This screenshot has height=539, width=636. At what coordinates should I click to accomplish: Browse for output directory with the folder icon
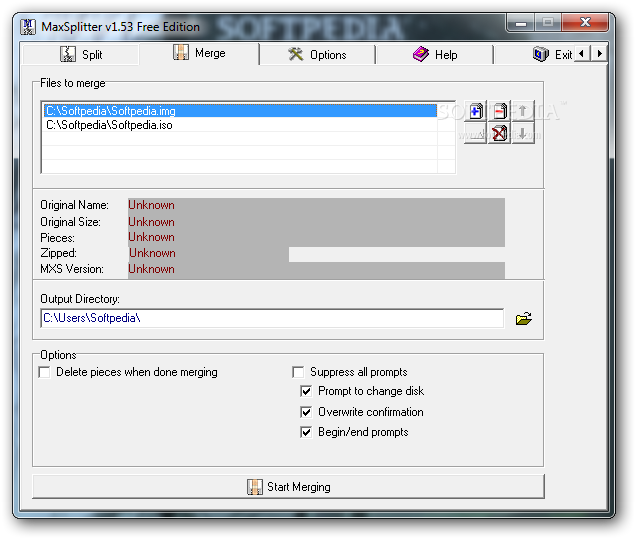pos(524,319)
